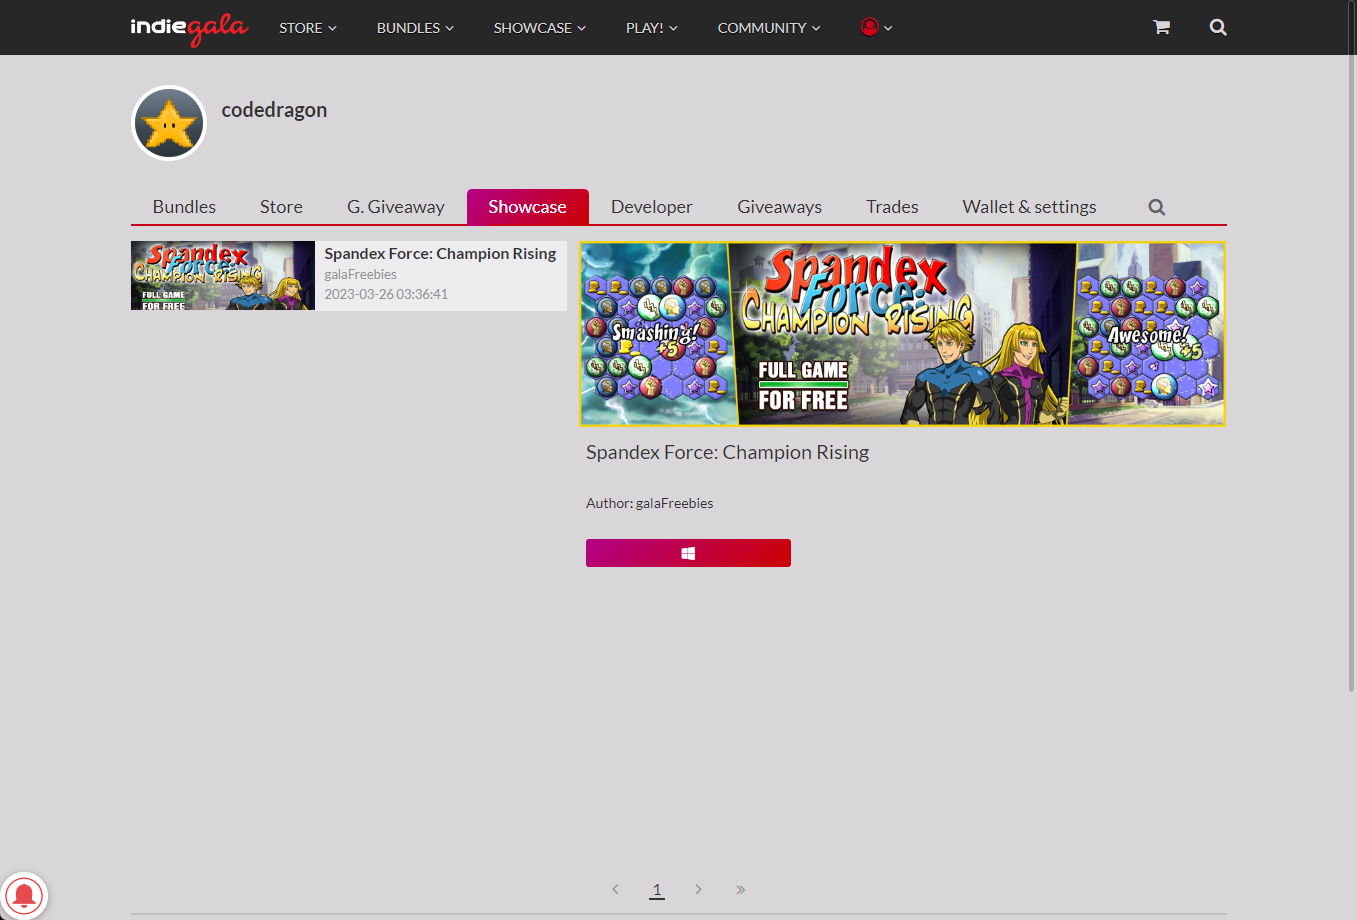Switch to the Giveaways tab

[780, 207]
